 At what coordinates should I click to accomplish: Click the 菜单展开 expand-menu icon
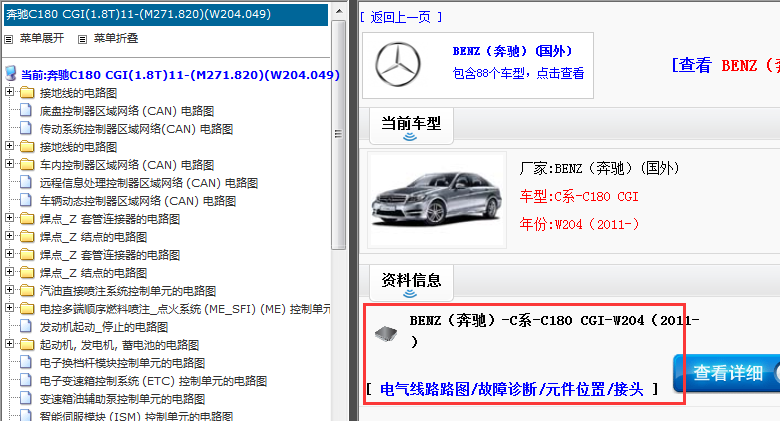point(8,39)
